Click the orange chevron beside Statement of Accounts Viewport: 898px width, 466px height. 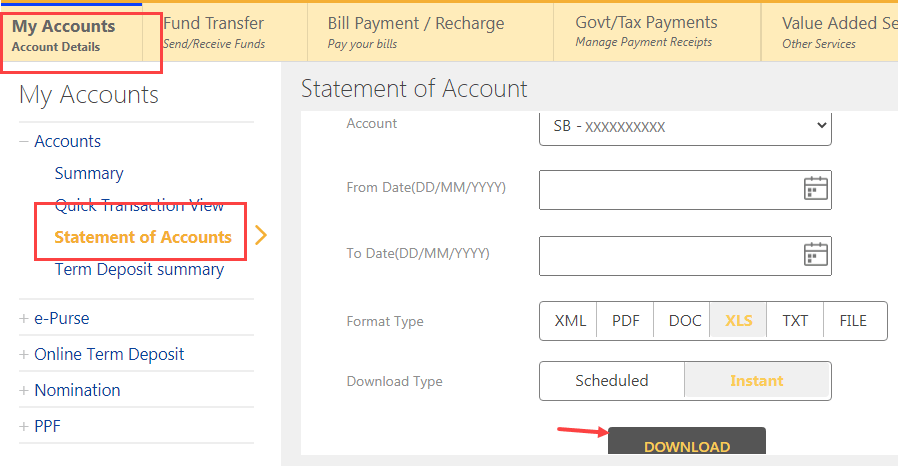point(261,235)
